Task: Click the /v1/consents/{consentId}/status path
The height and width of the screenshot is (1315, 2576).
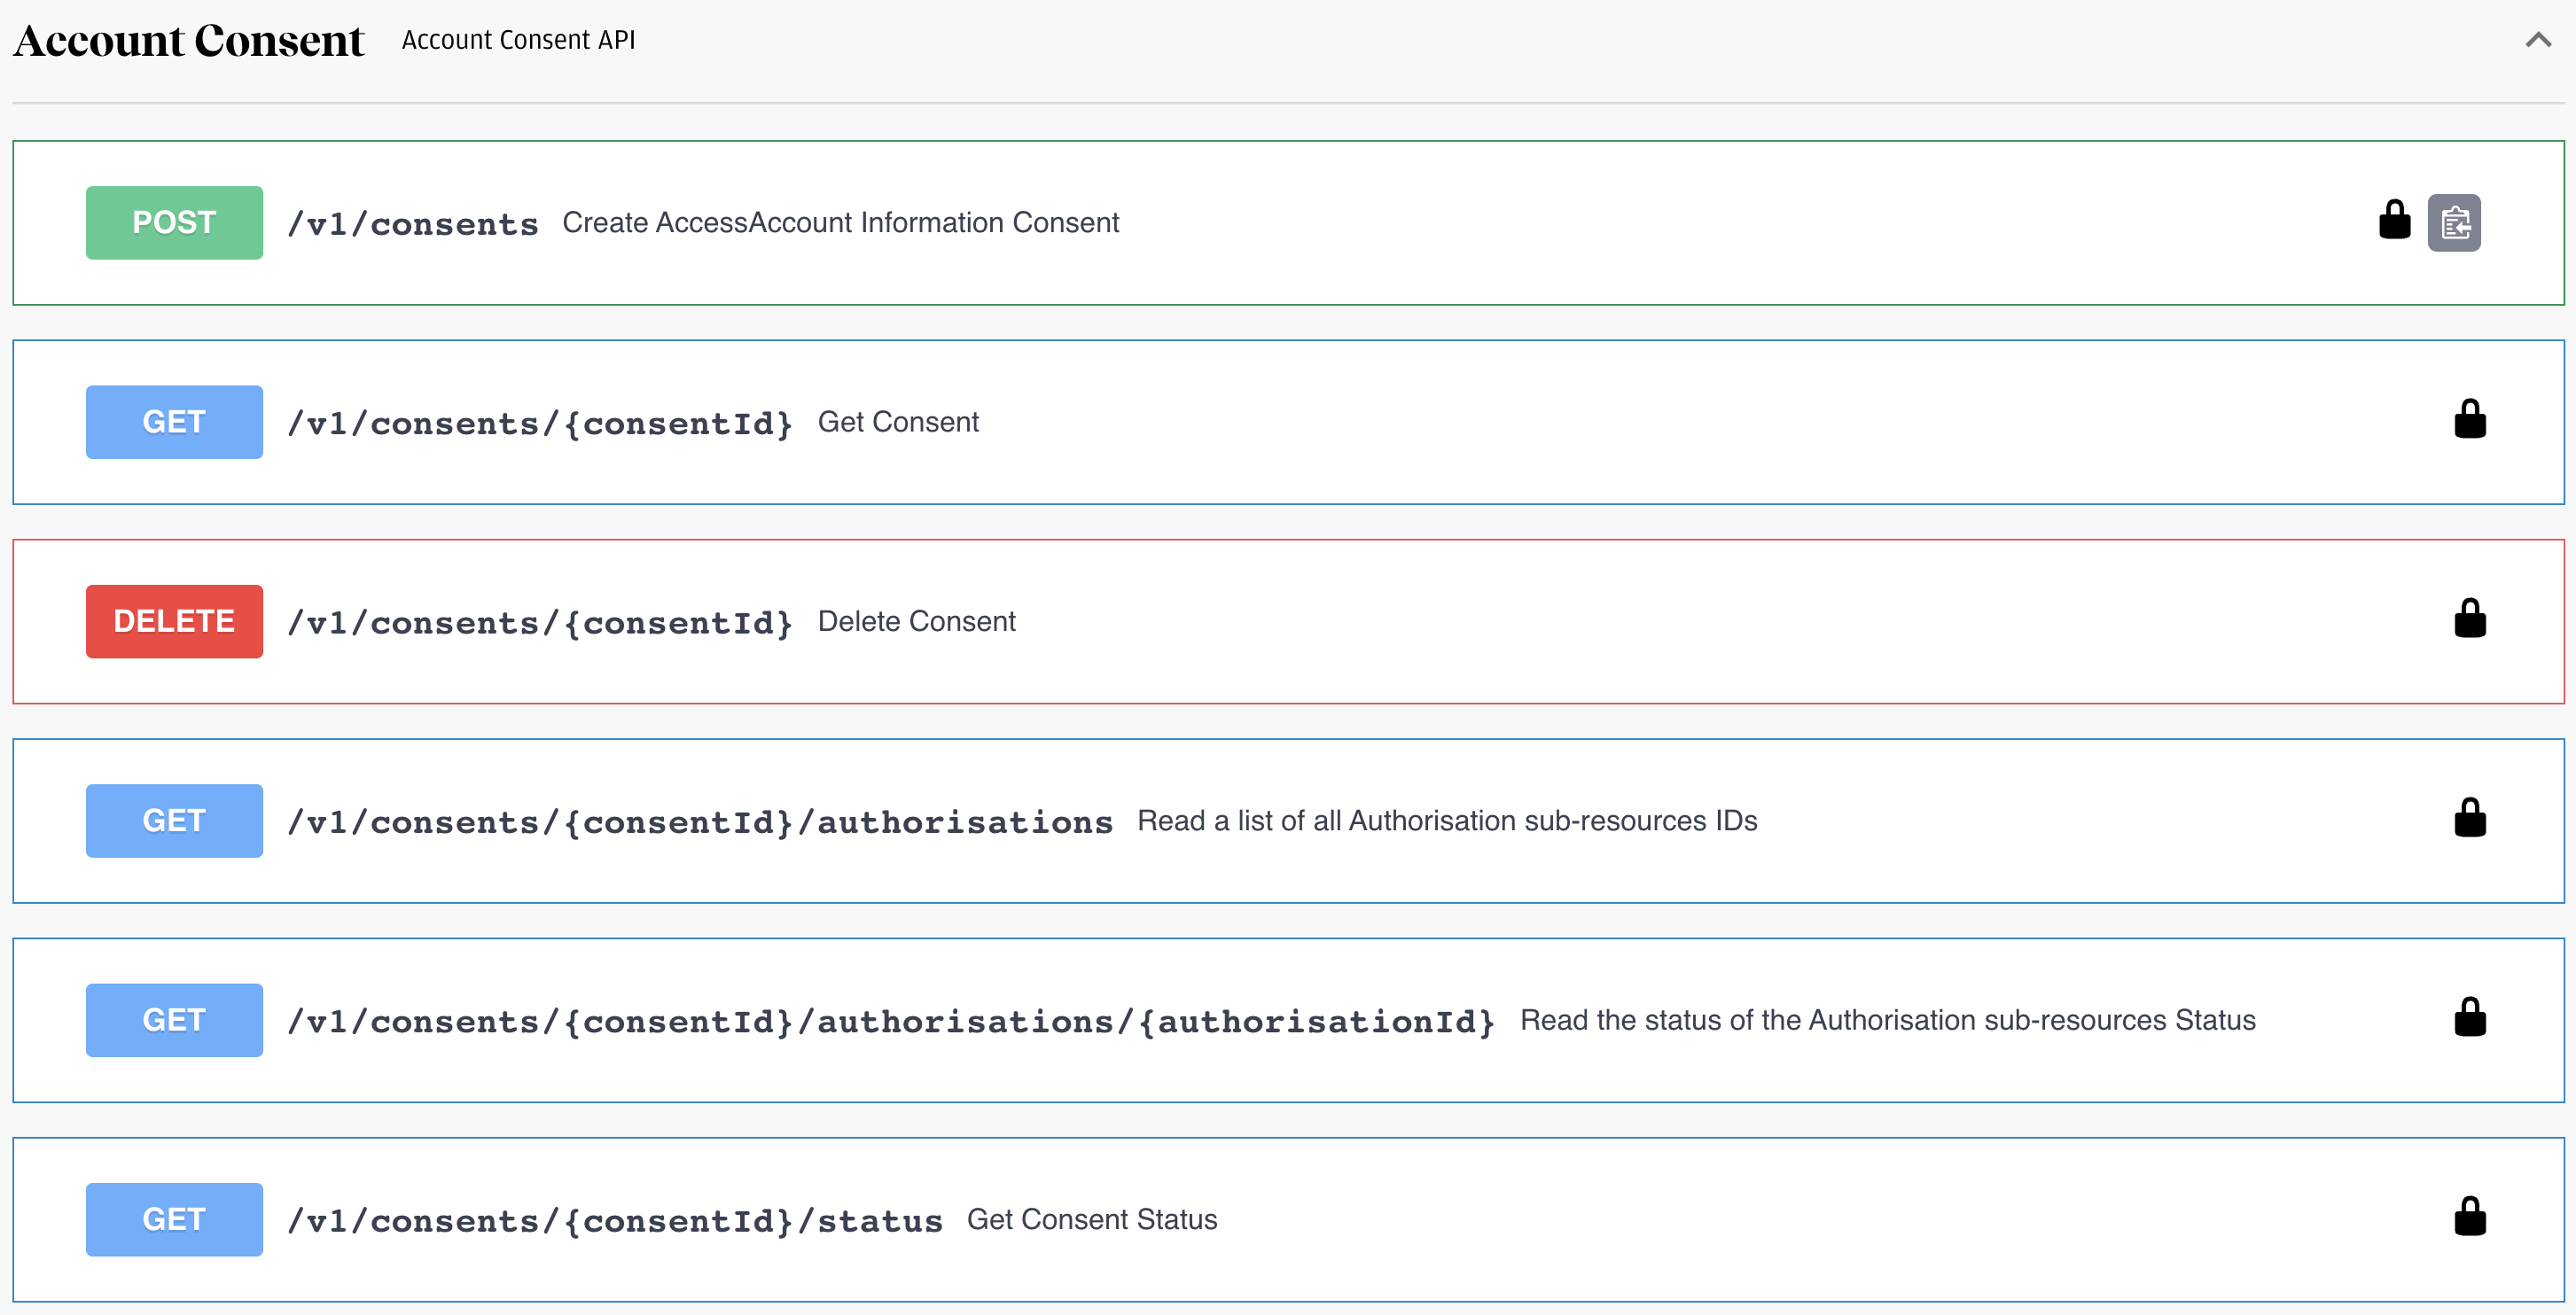Action: [x=614, y=1221]
